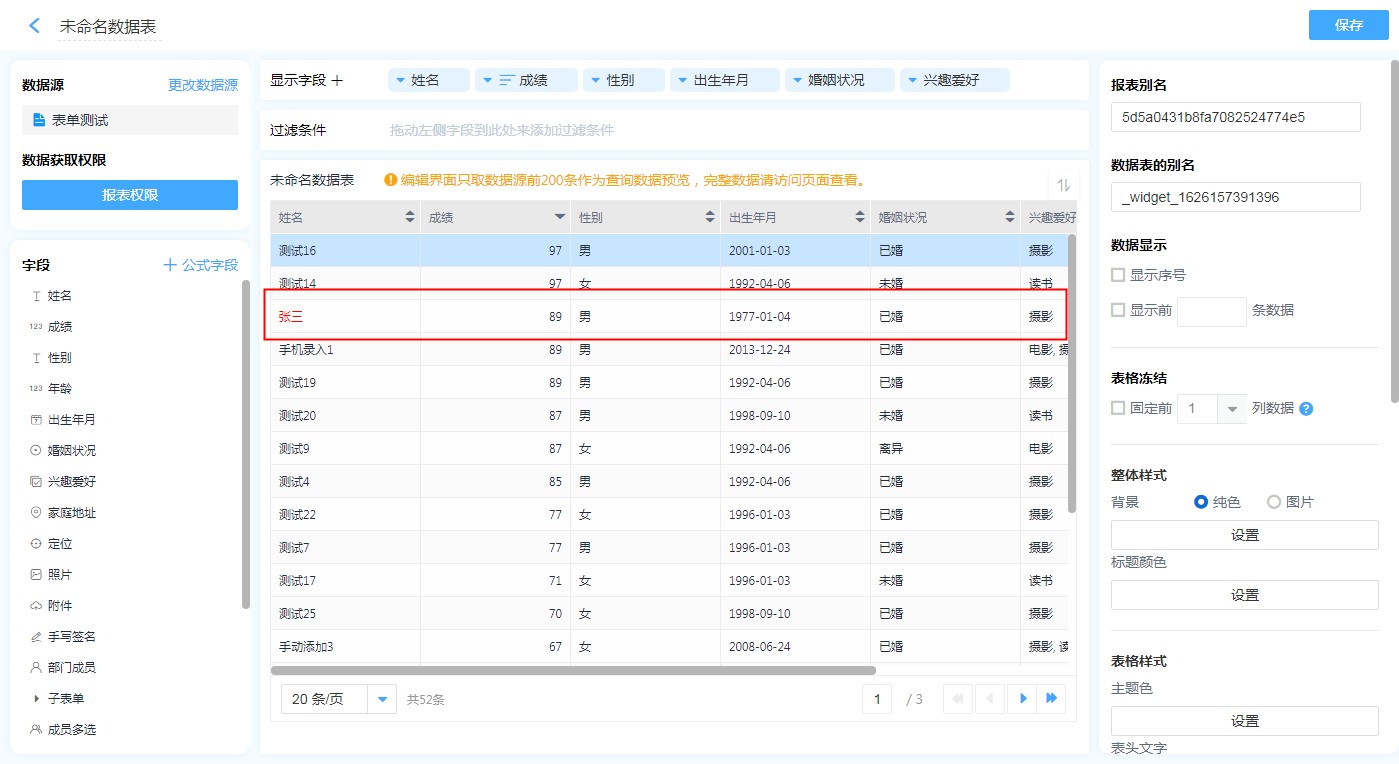The height and width of the screenshot is (764, 1399).
Task: Click the sort toggle icon above table
Action: 1063,185
